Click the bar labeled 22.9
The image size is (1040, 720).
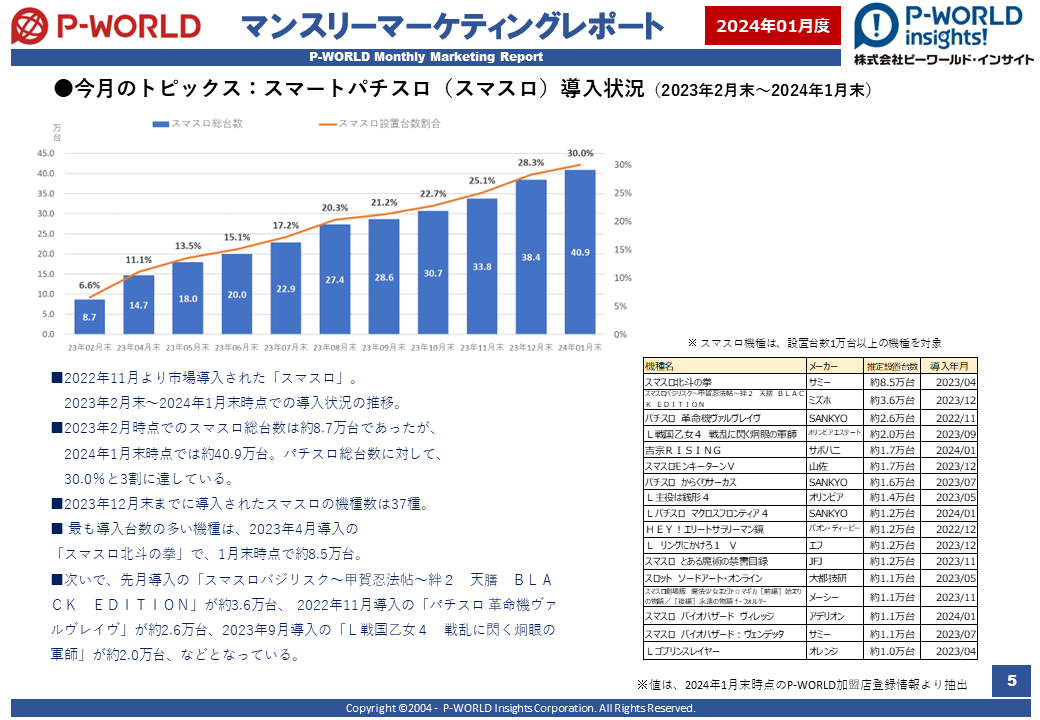[x=286, y=288]
